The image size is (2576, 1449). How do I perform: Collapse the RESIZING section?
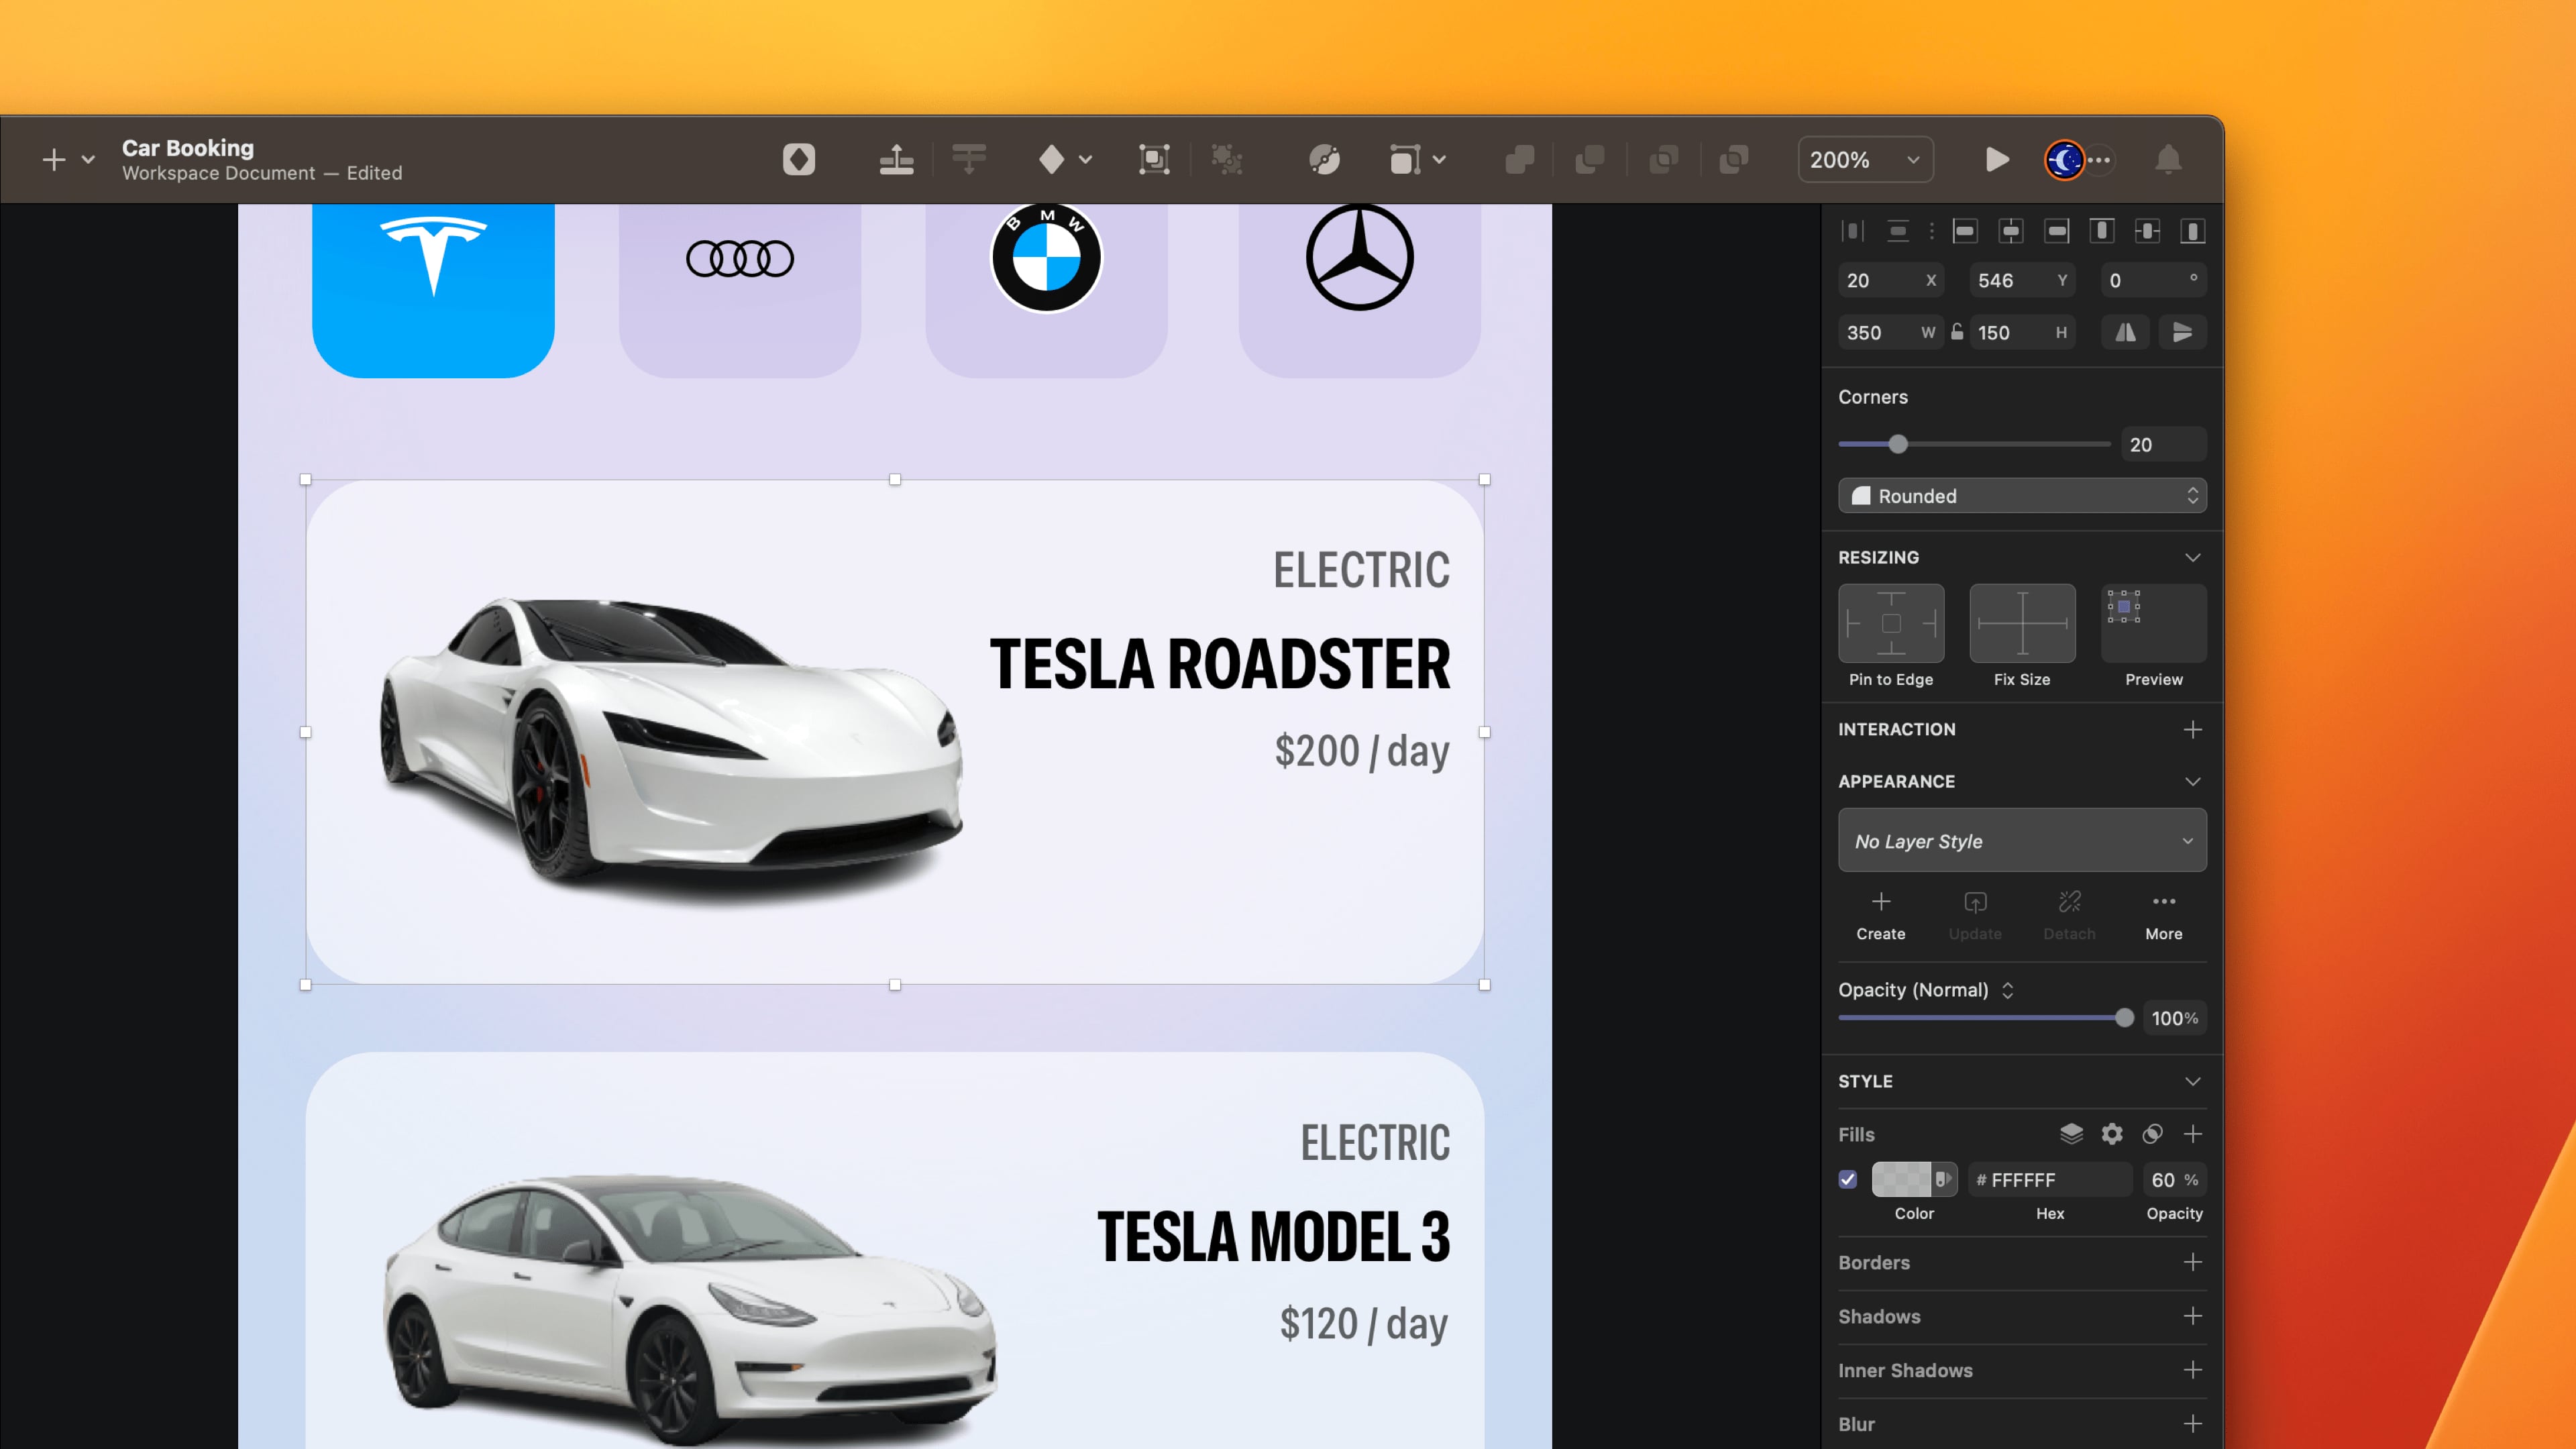point(2192,557)
